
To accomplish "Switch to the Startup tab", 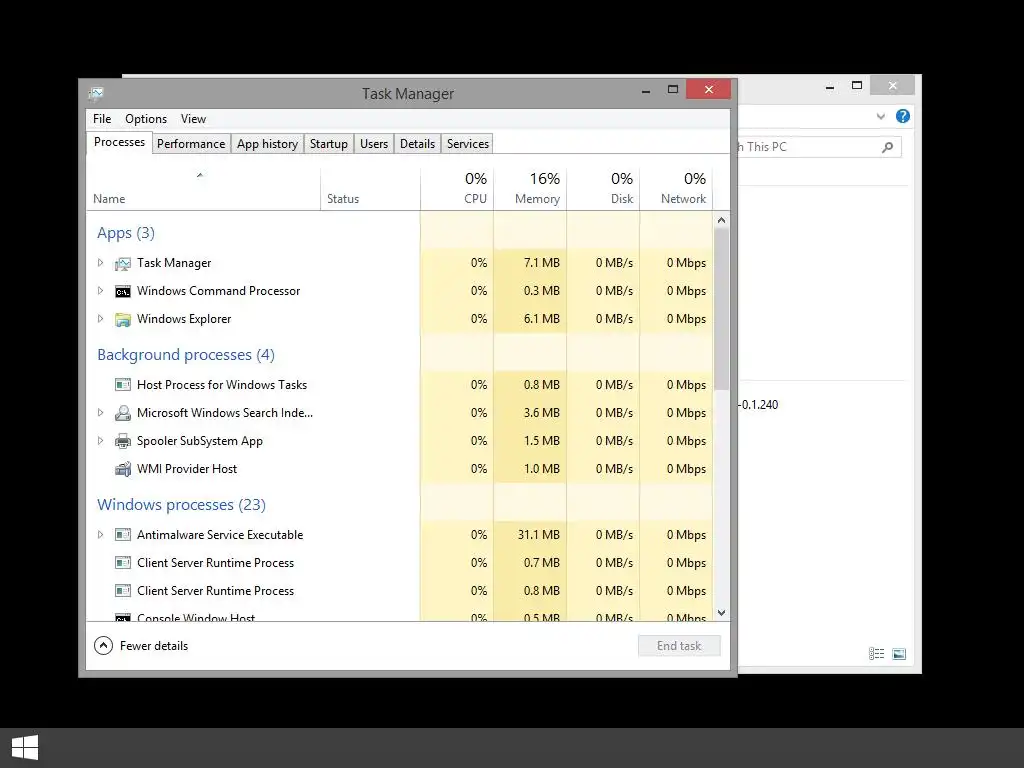I will point(328,144).
